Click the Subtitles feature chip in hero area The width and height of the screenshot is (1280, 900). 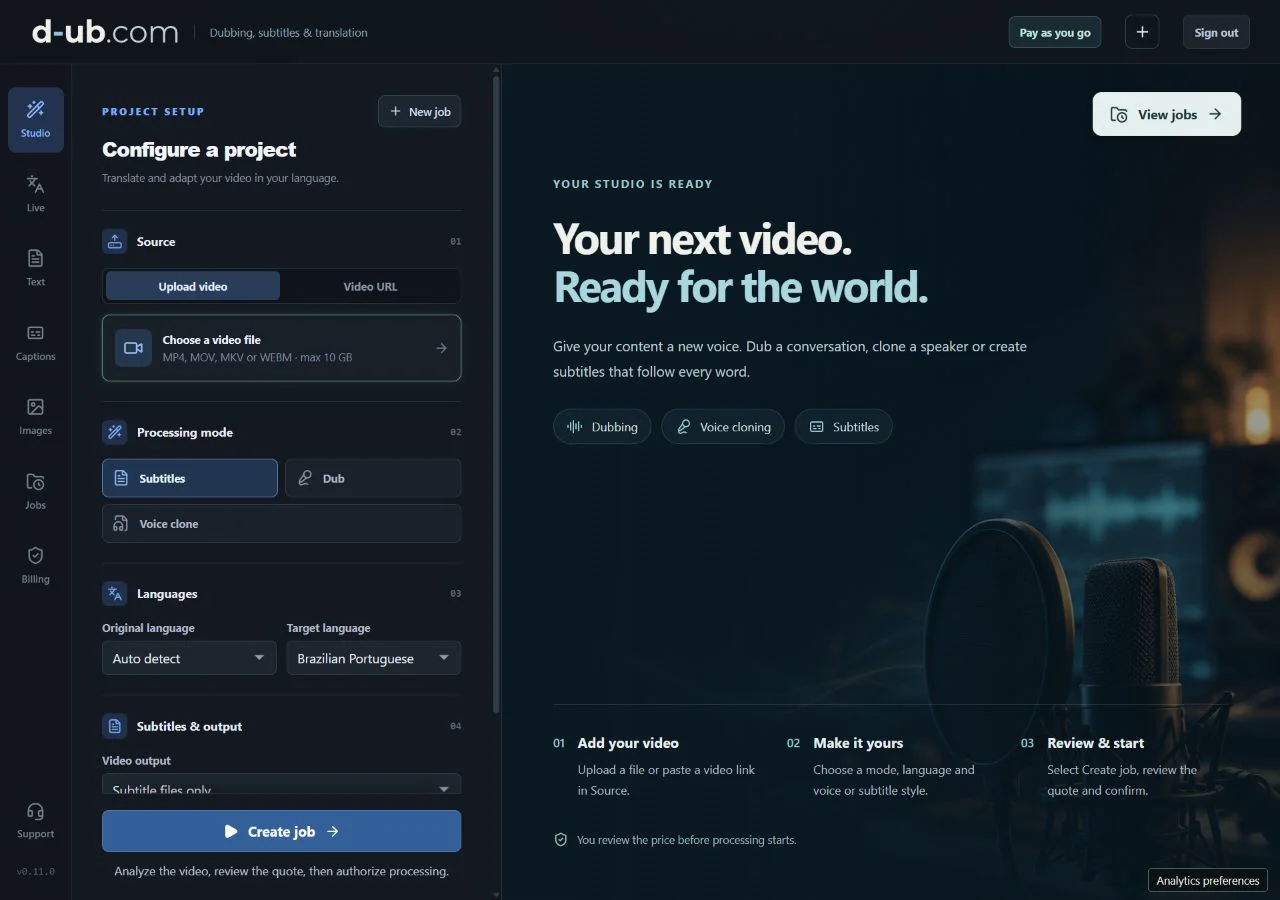click(x=844, y=427)
